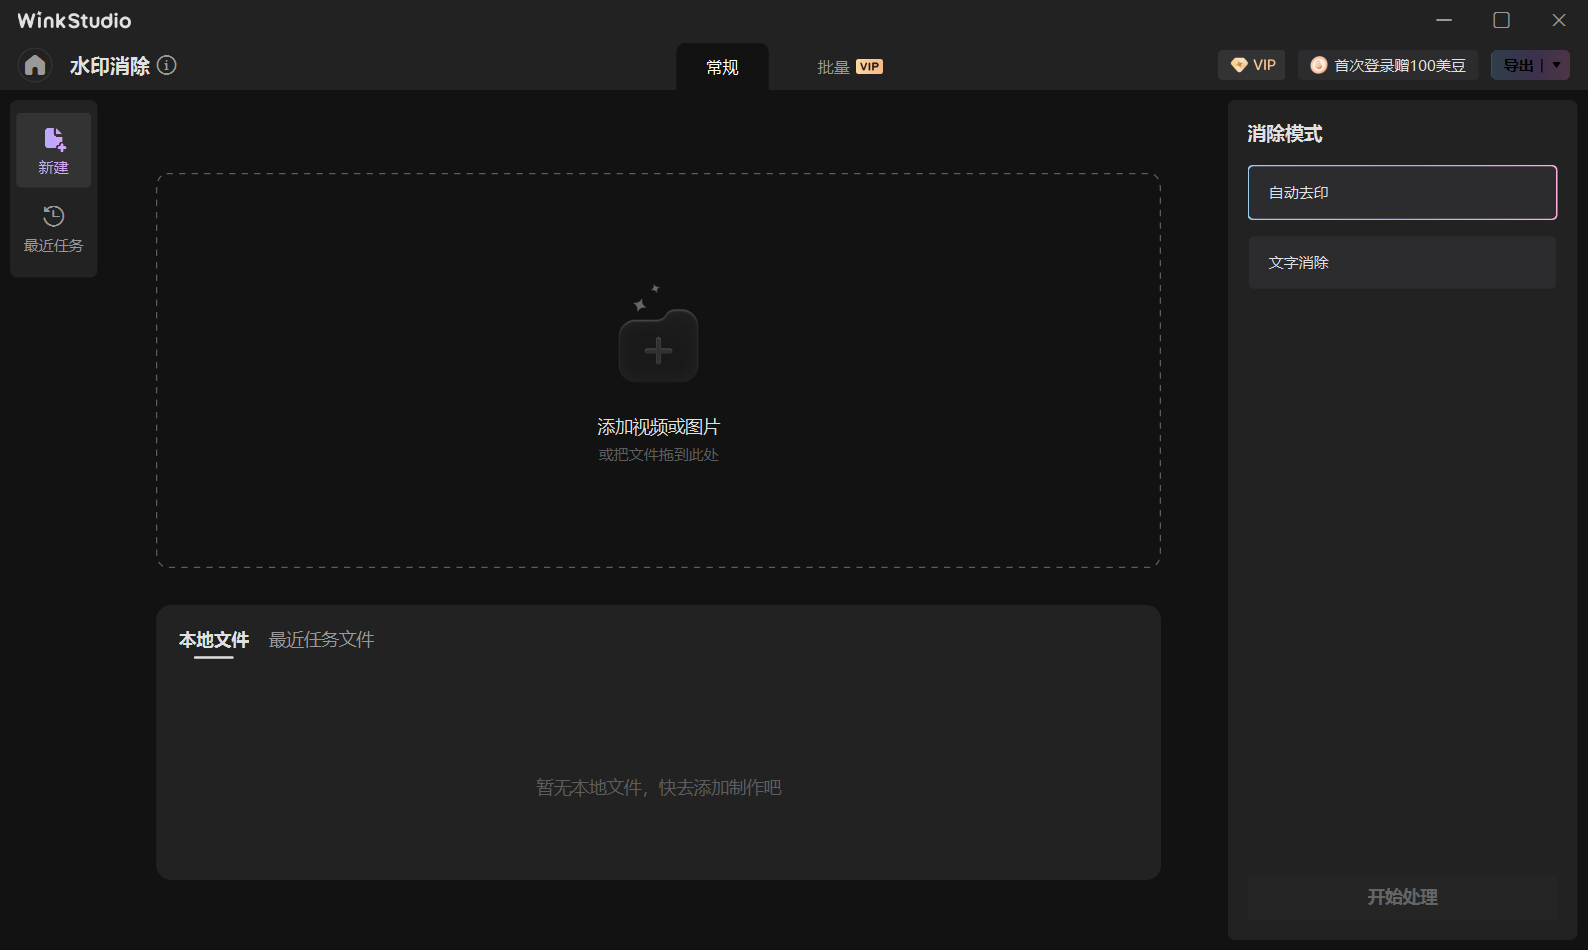Click the 导出 export button

pos(1517,65)
